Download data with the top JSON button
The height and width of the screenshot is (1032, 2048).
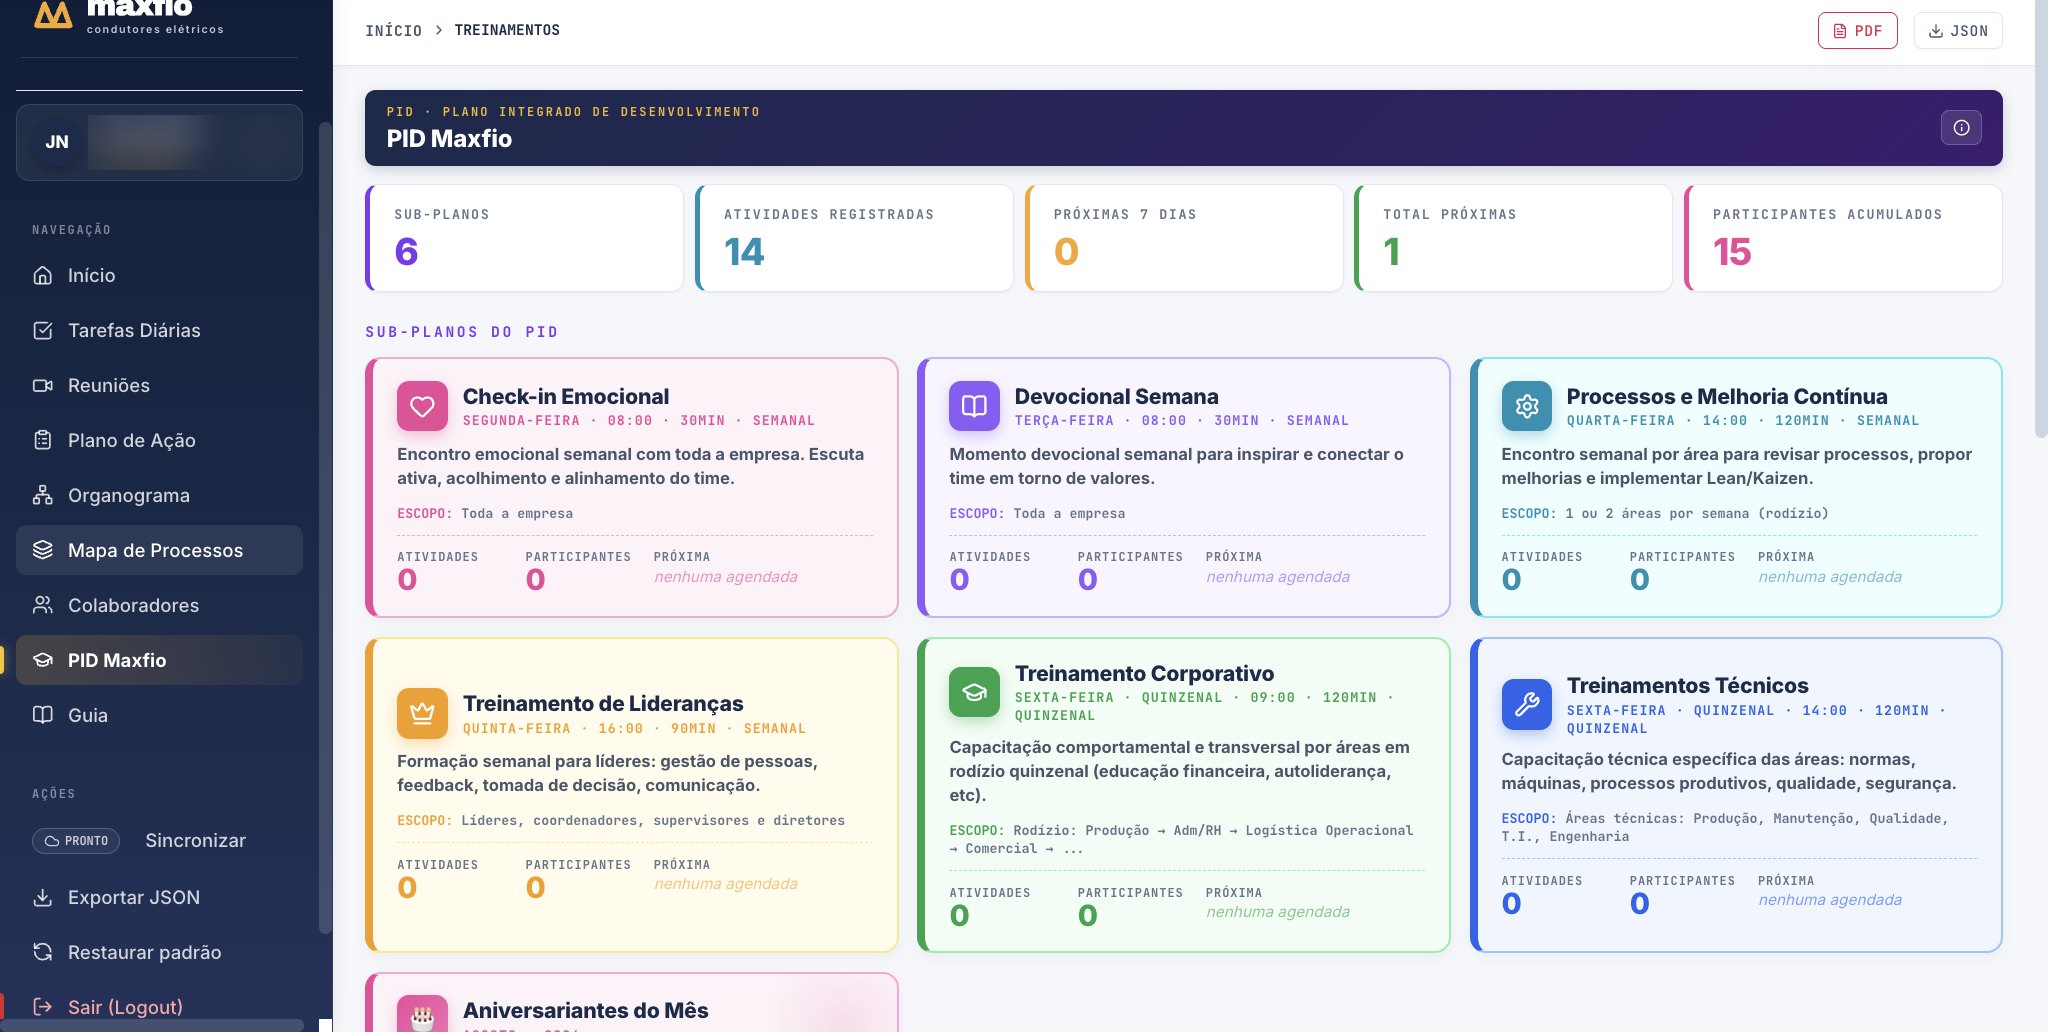coord(1958,31)
